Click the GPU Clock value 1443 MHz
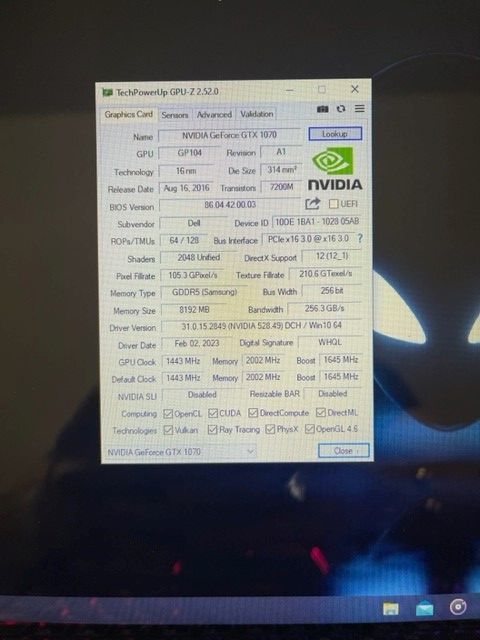The height and width of the screenshot is (640, 480). (183, 361)
